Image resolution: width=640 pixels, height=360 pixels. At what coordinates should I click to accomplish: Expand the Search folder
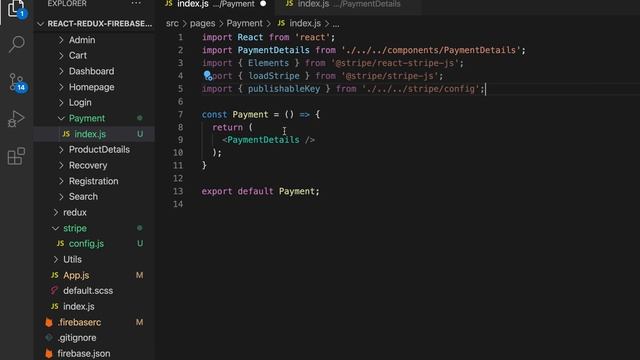(x=61, y=197)
